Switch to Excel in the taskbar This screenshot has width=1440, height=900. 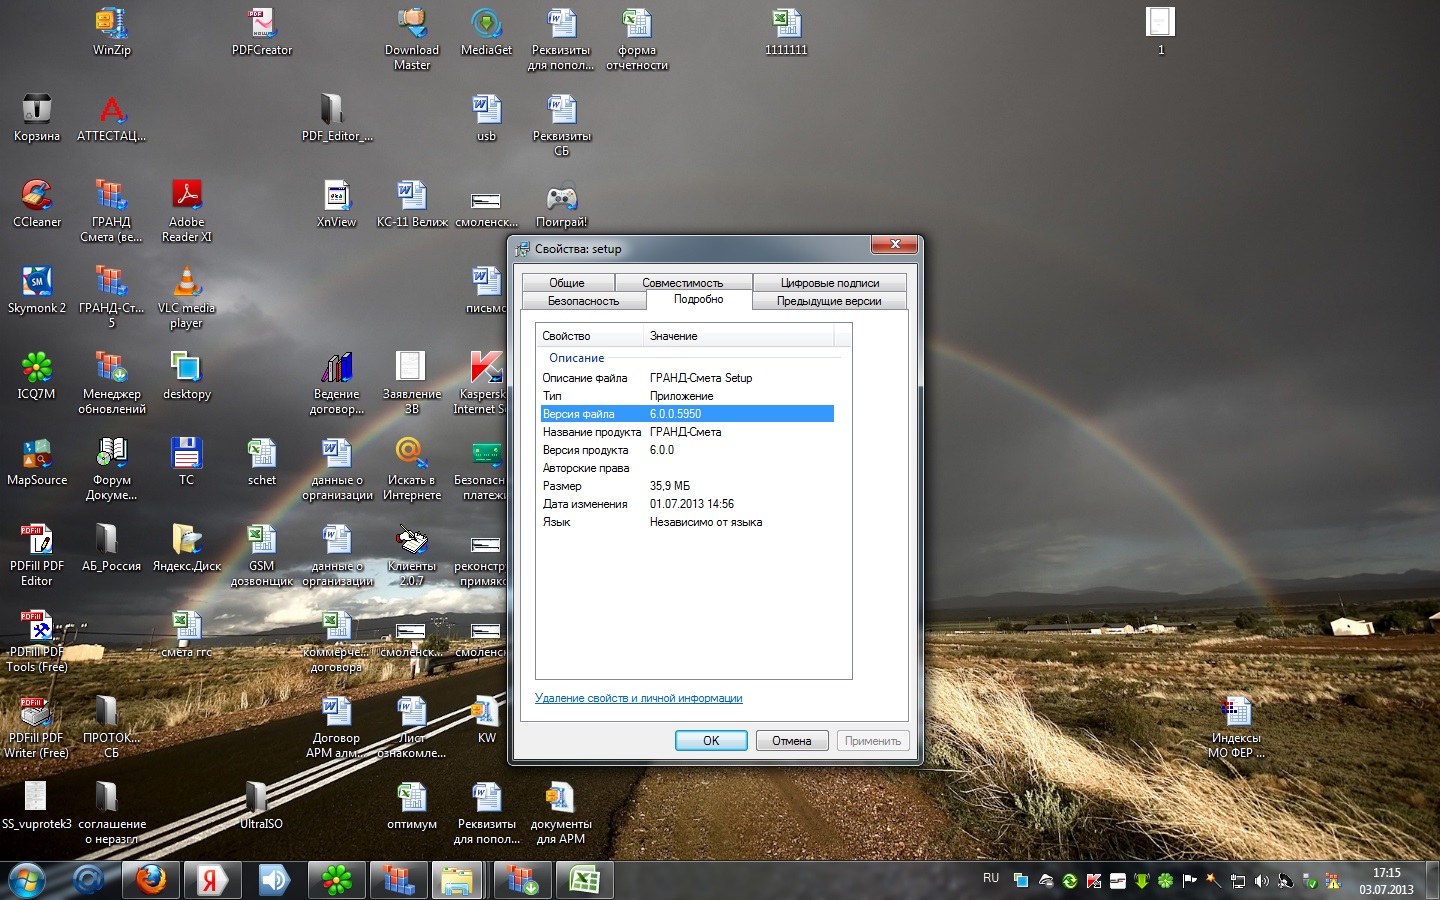pos(584,880)
